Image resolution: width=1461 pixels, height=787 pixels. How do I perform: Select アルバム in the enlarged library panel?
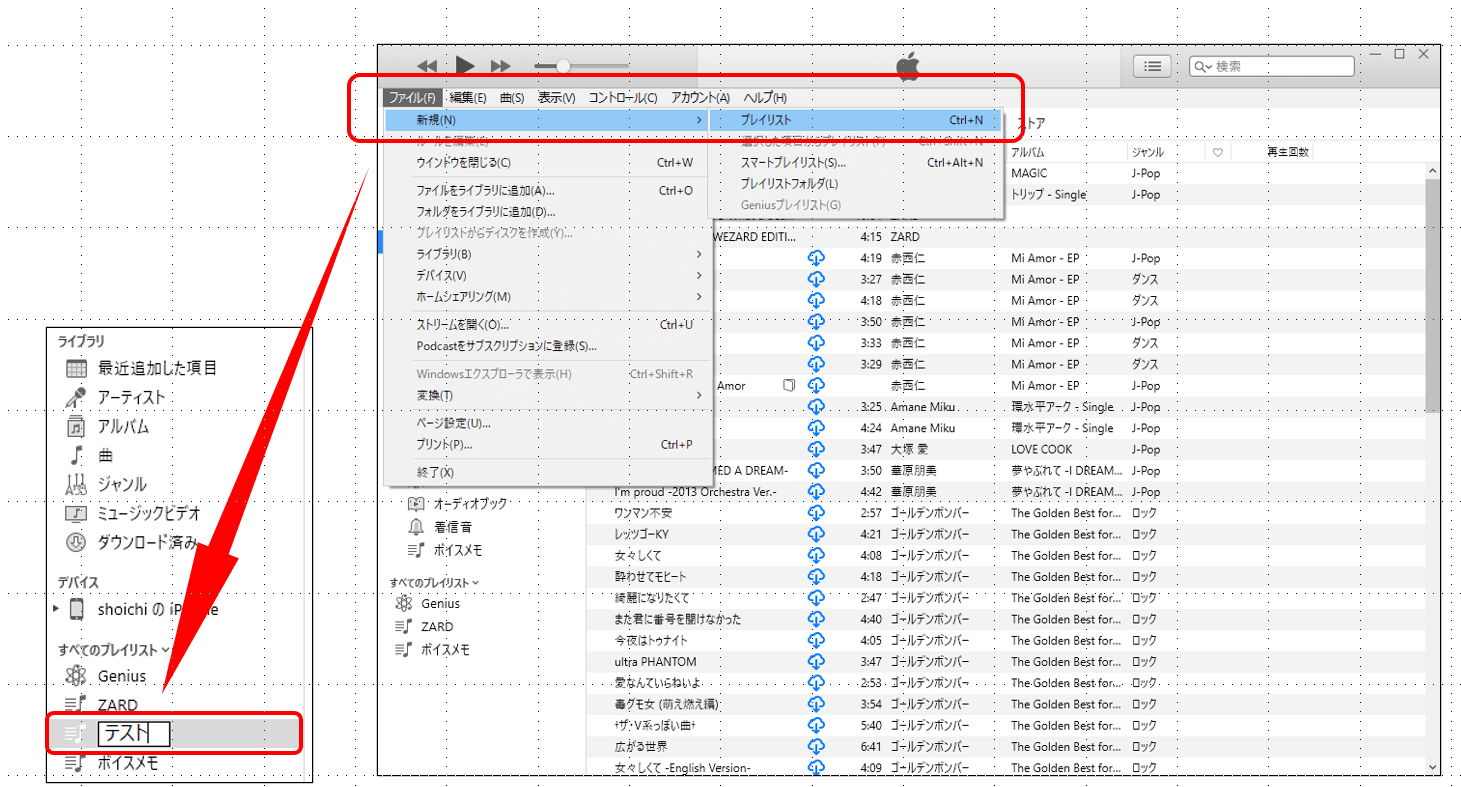tap(107, 426)
